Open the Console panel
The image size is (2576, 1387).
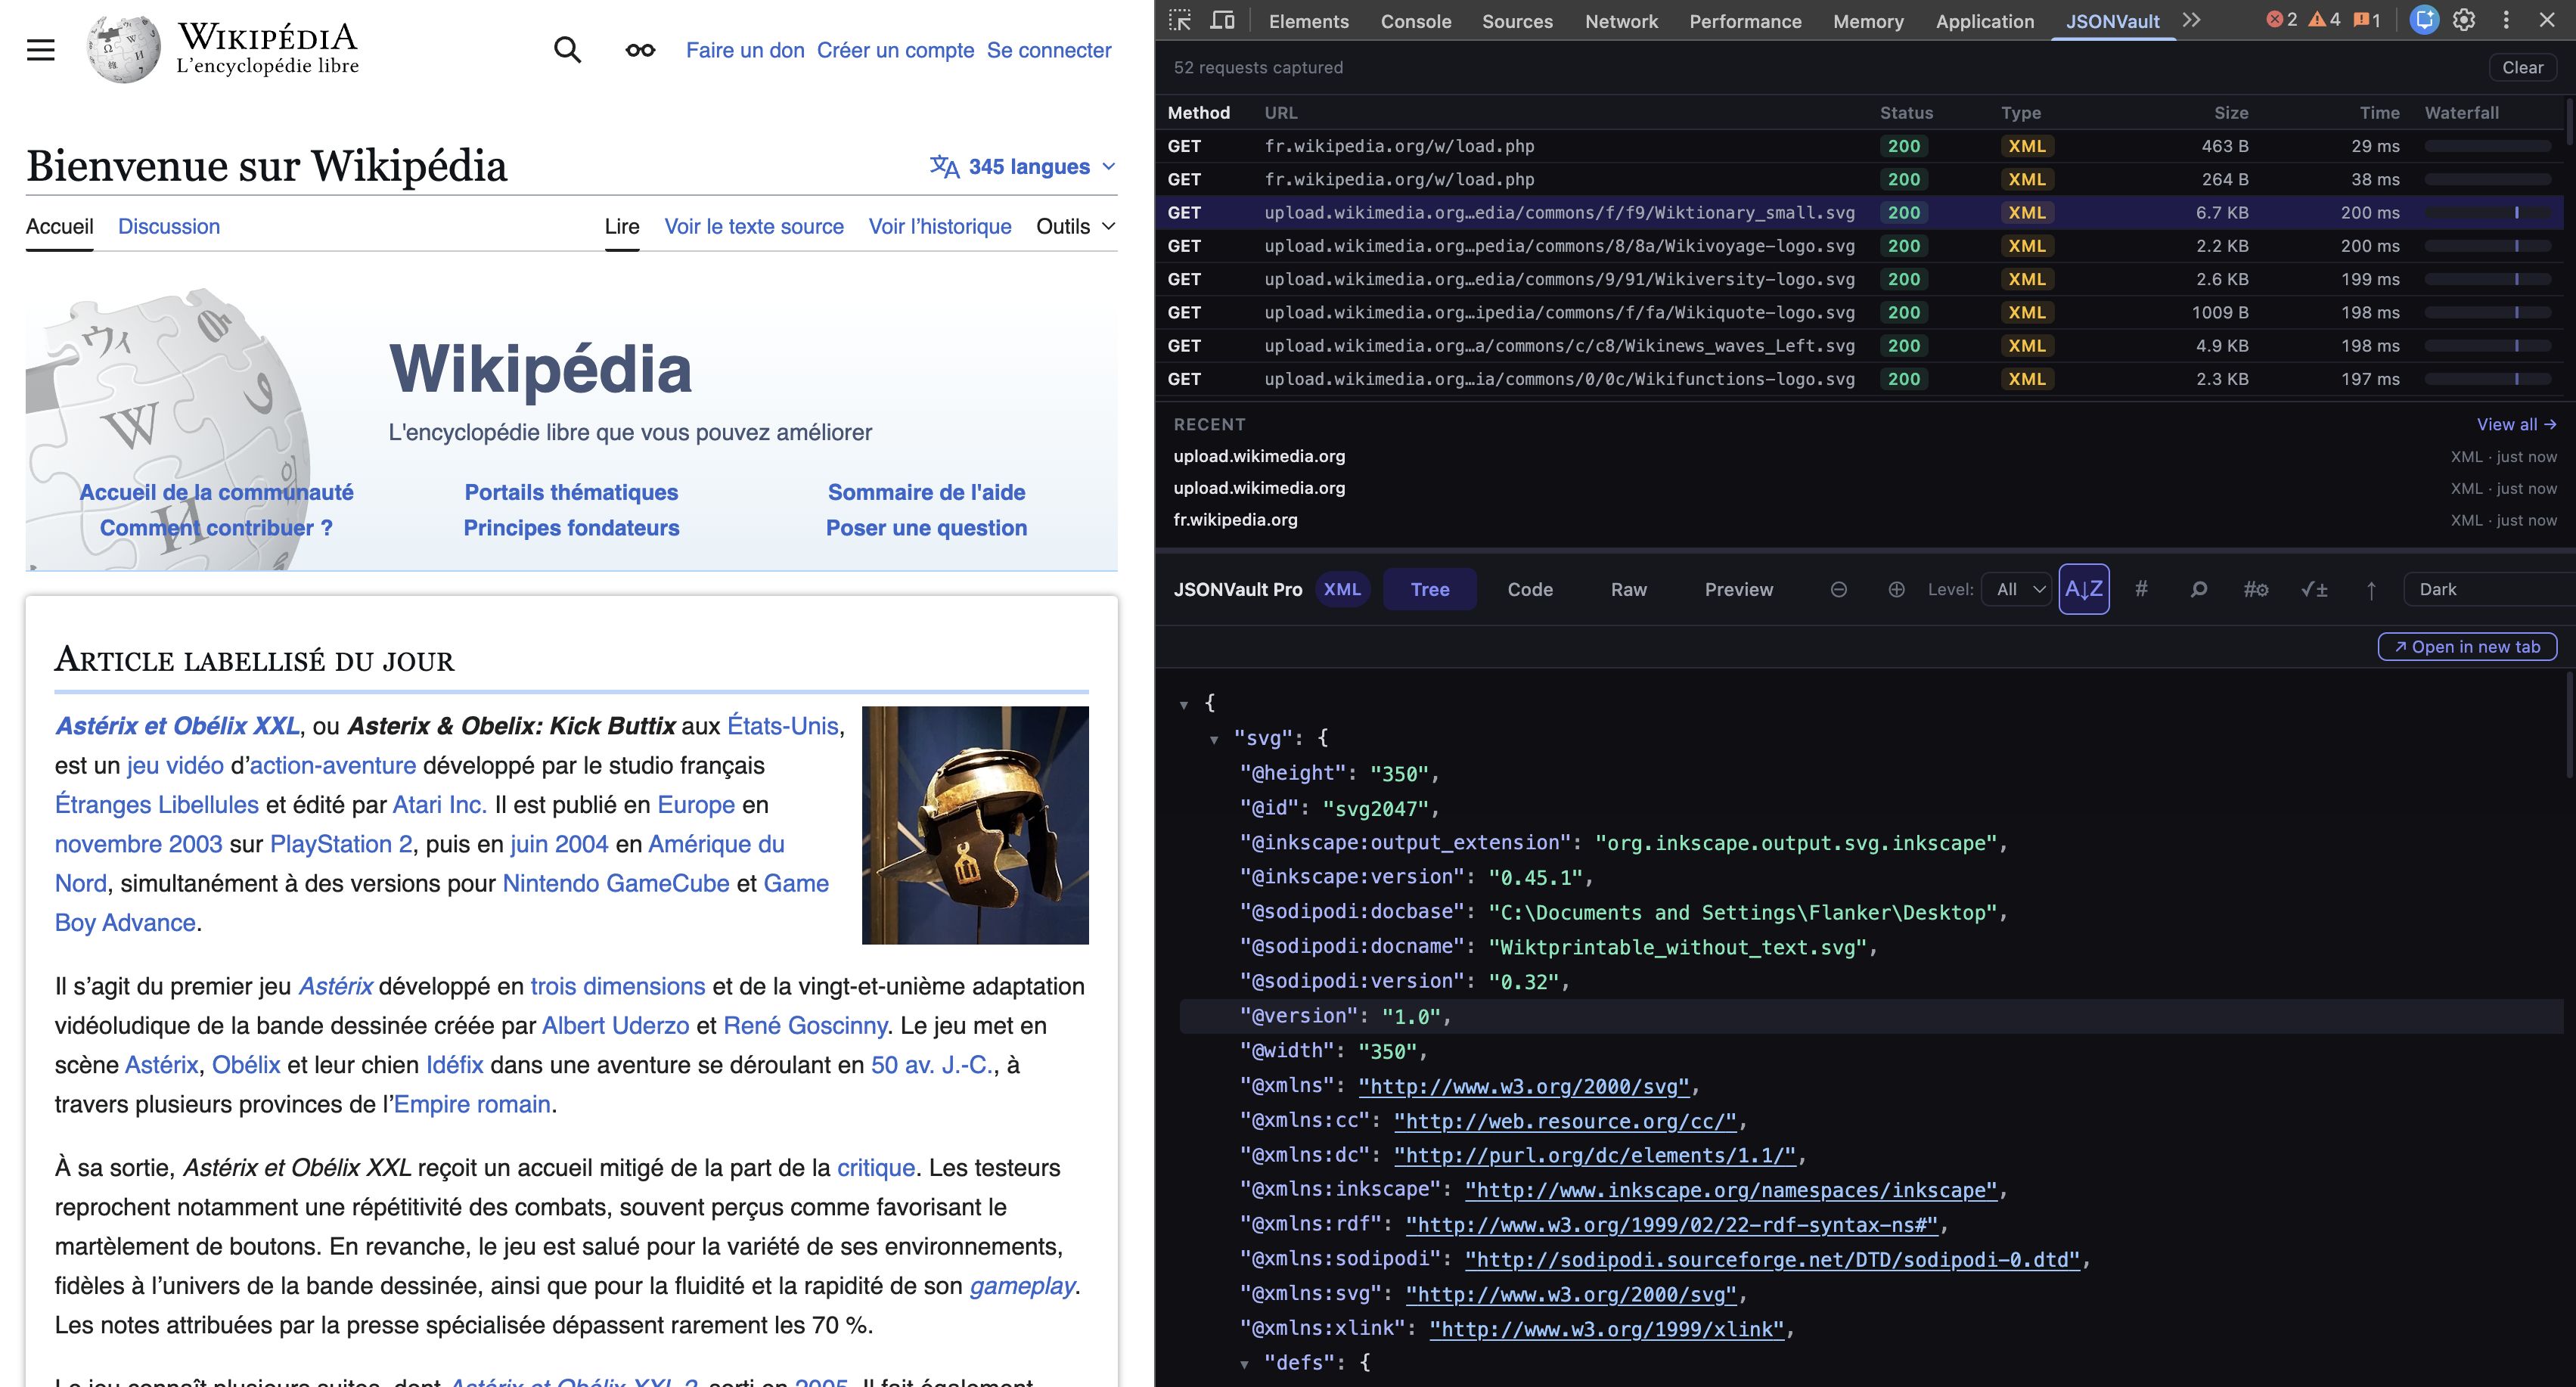tap(1416, 21)
